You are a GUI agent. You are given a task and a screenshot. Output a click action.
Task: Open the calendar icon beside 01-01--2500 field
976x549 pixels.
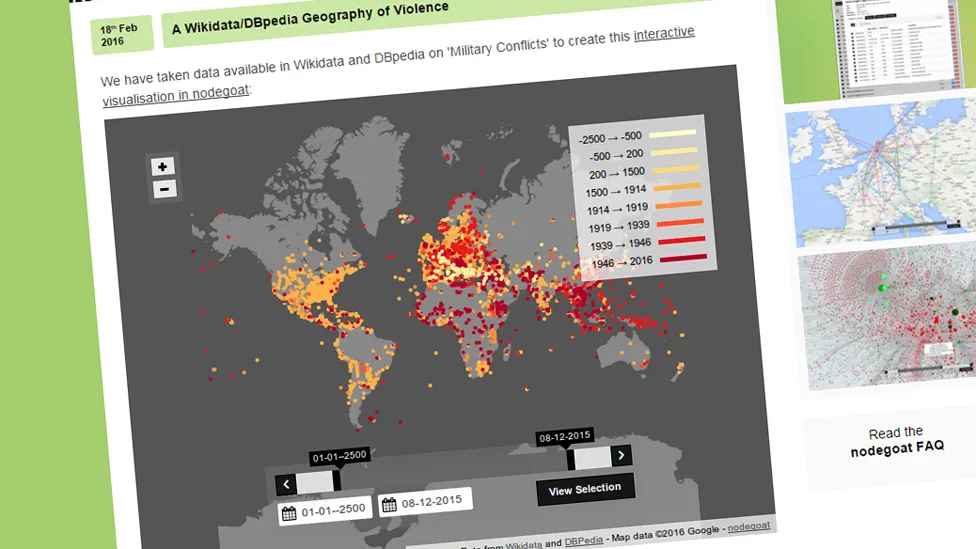[x=289, y=514]
